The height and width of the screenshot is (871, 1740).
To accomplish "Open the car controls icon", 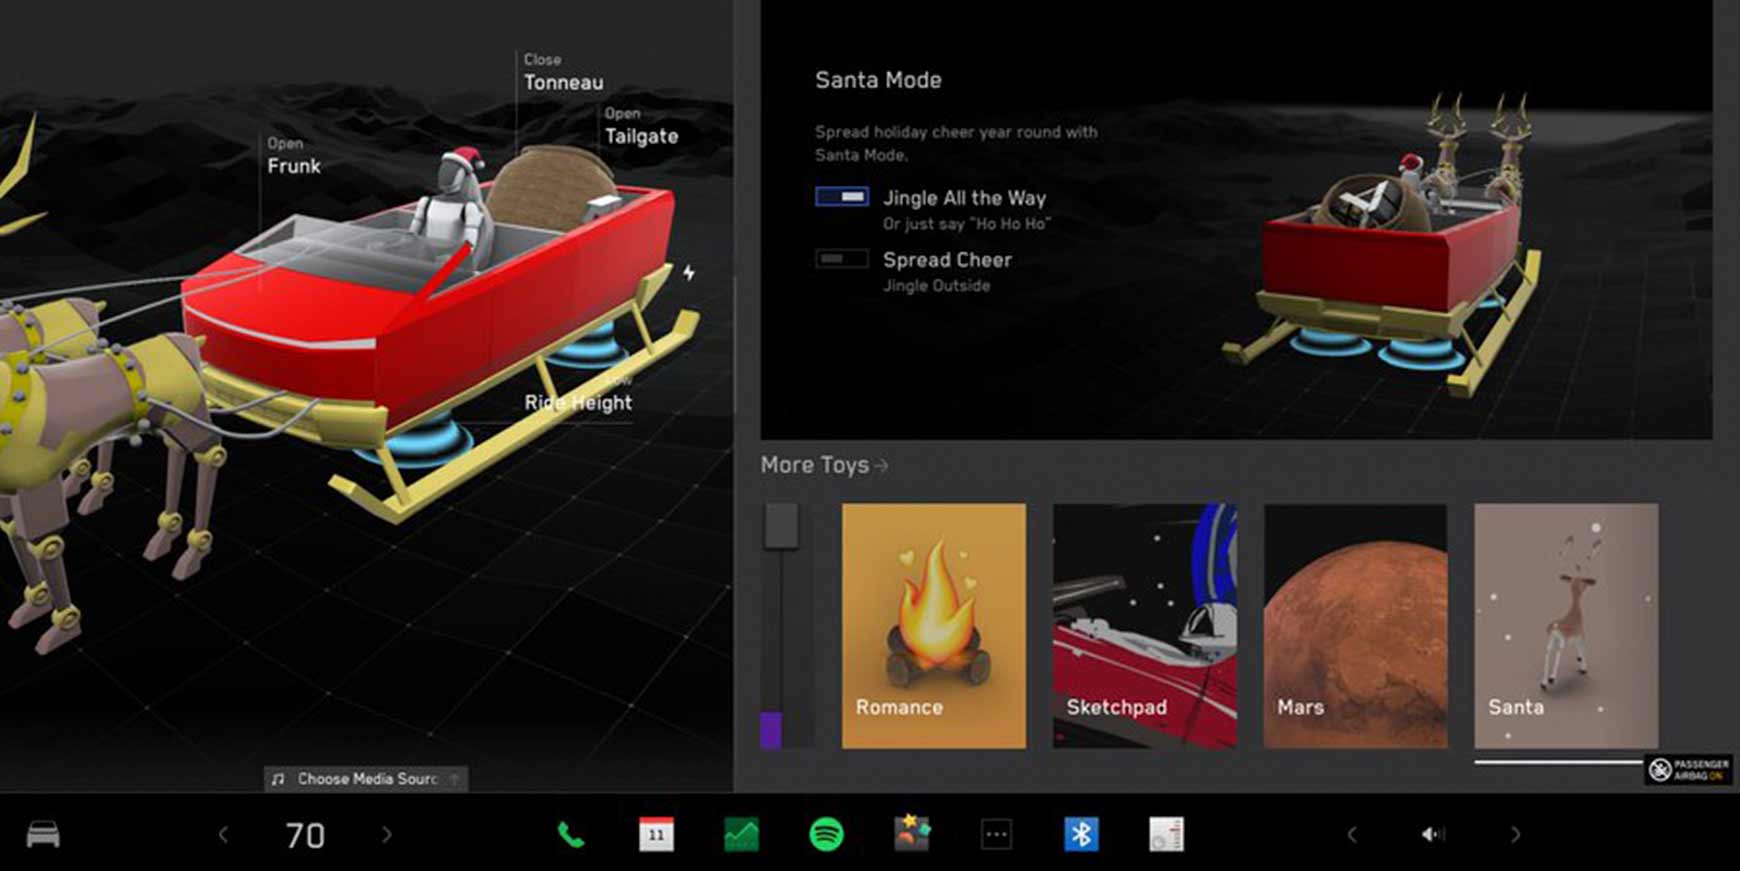I will (x=43, y=834).
